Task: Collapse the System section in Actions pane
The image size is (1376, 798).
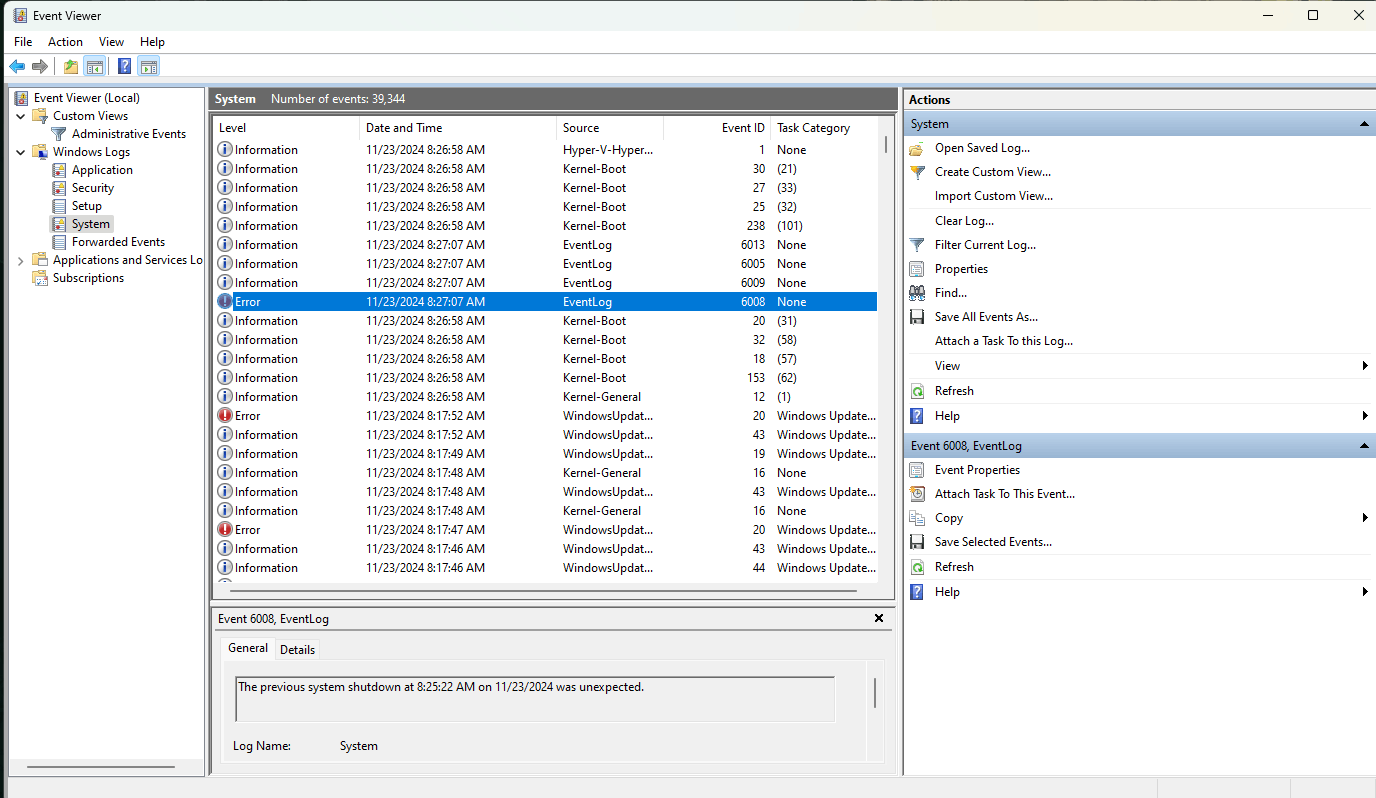Action: (x=1364, y=124)
